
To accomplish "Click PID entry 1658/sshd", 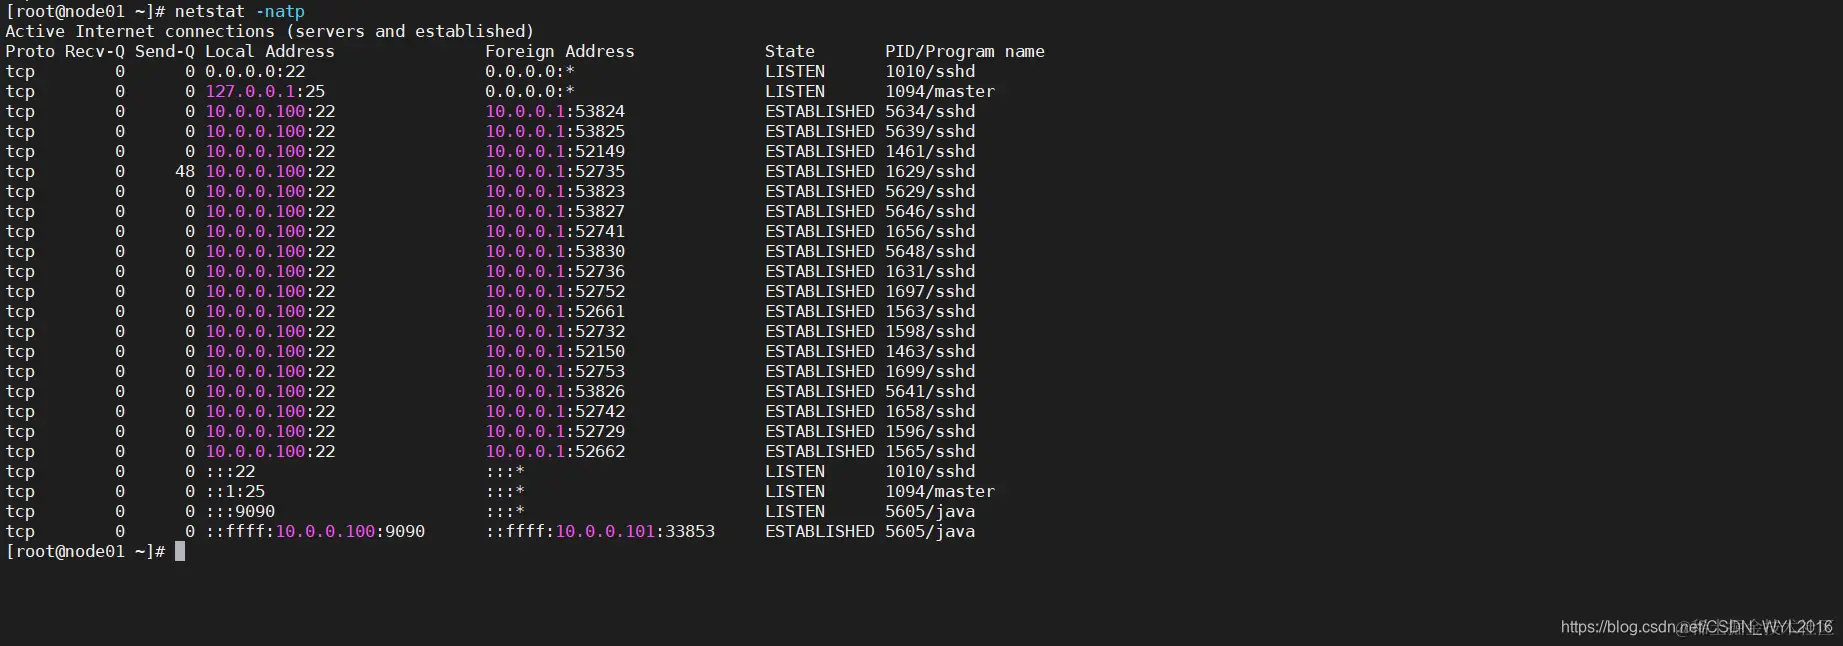I will (930, 411).
